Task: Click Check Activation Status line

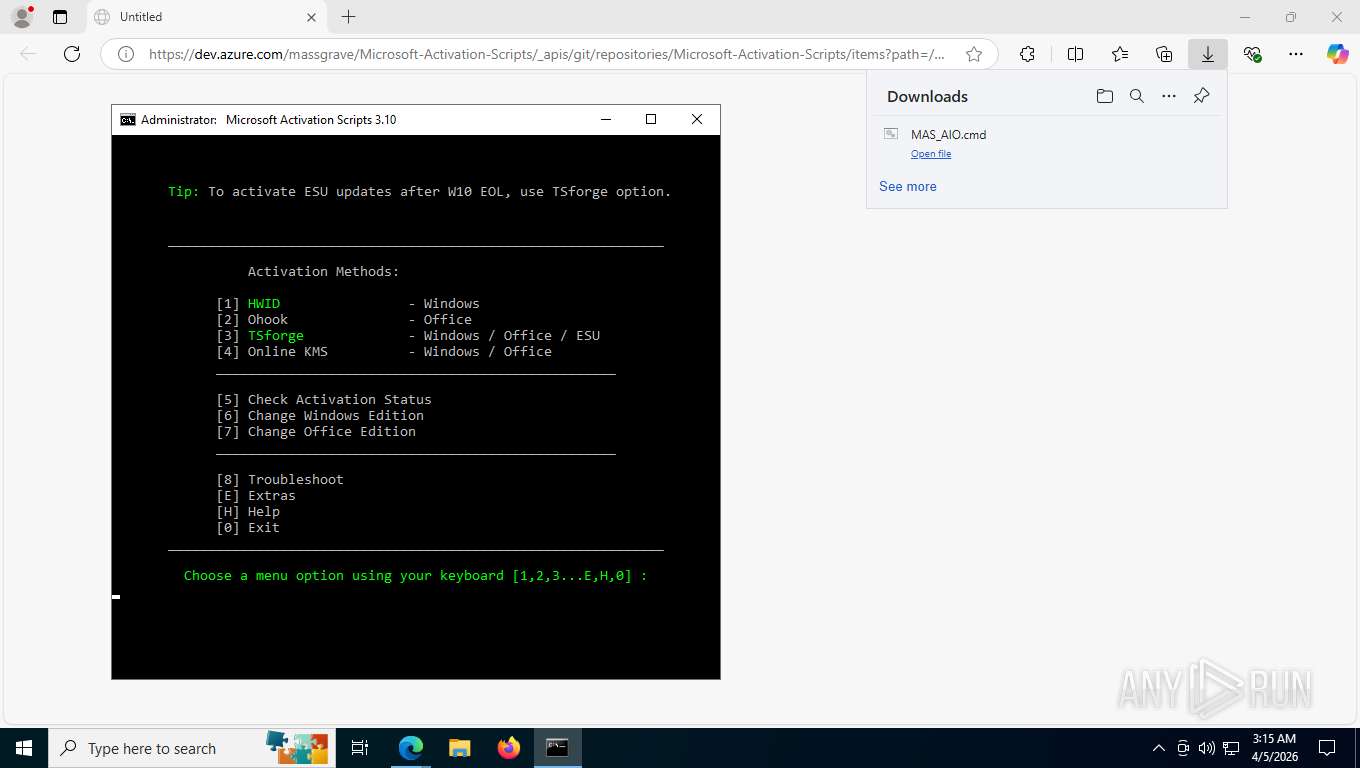Action: tap(324, 400)
